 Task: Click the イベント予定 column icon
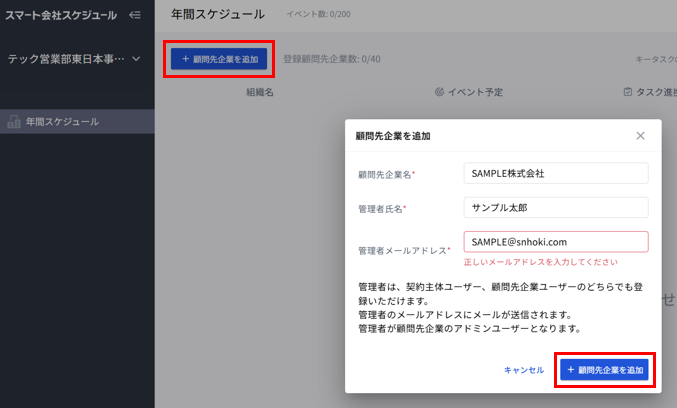click(x=439, y=92)
